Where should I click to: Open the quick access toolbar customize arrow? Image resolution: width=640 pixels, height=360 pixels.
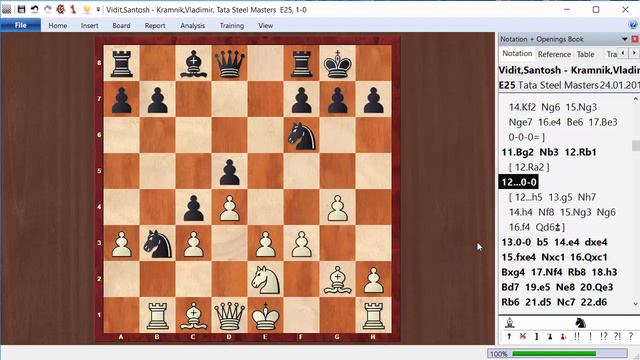[98, 9]
